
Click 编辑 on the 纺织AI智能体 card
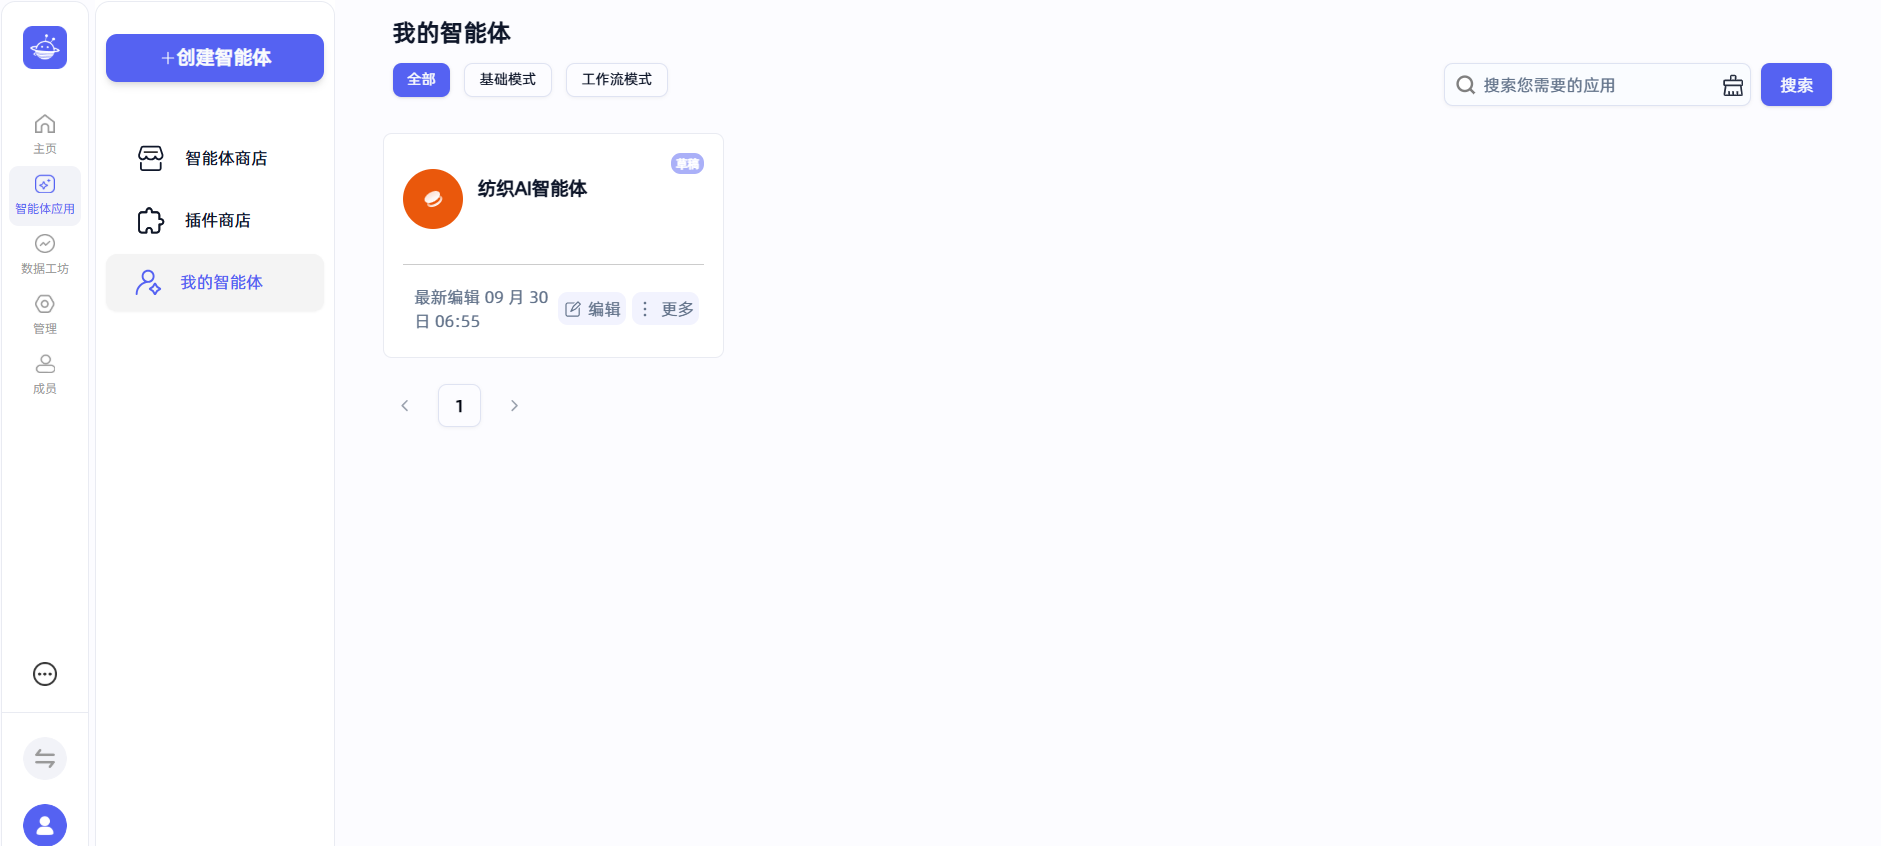[x=592, y=309]
